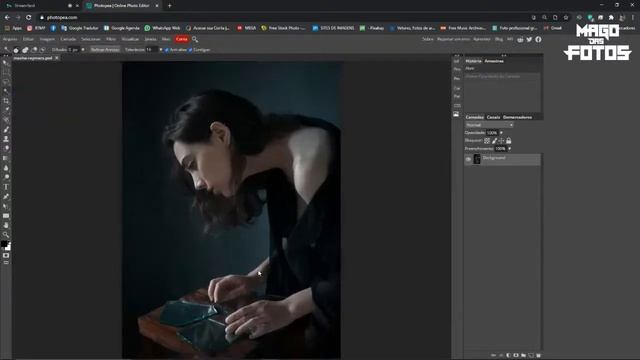The width and height of the screenshot is (640, 360).
Task: Toggle lock position icon
Action: pyautogui.click(x=501, y=140)
